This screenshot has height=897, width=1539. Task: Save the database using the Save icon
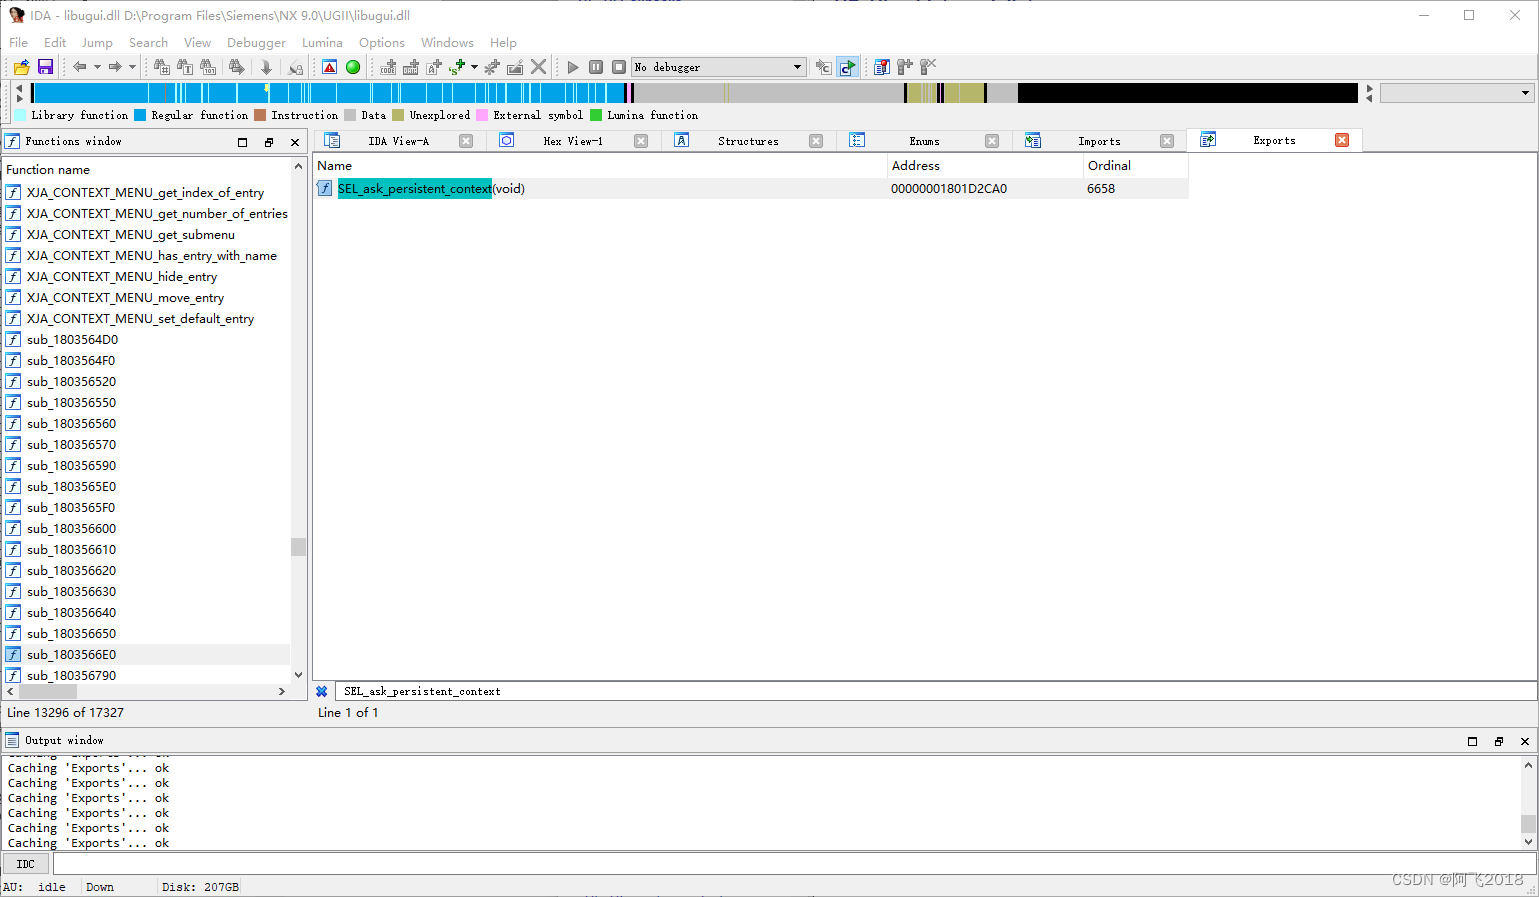coord(45,66)
